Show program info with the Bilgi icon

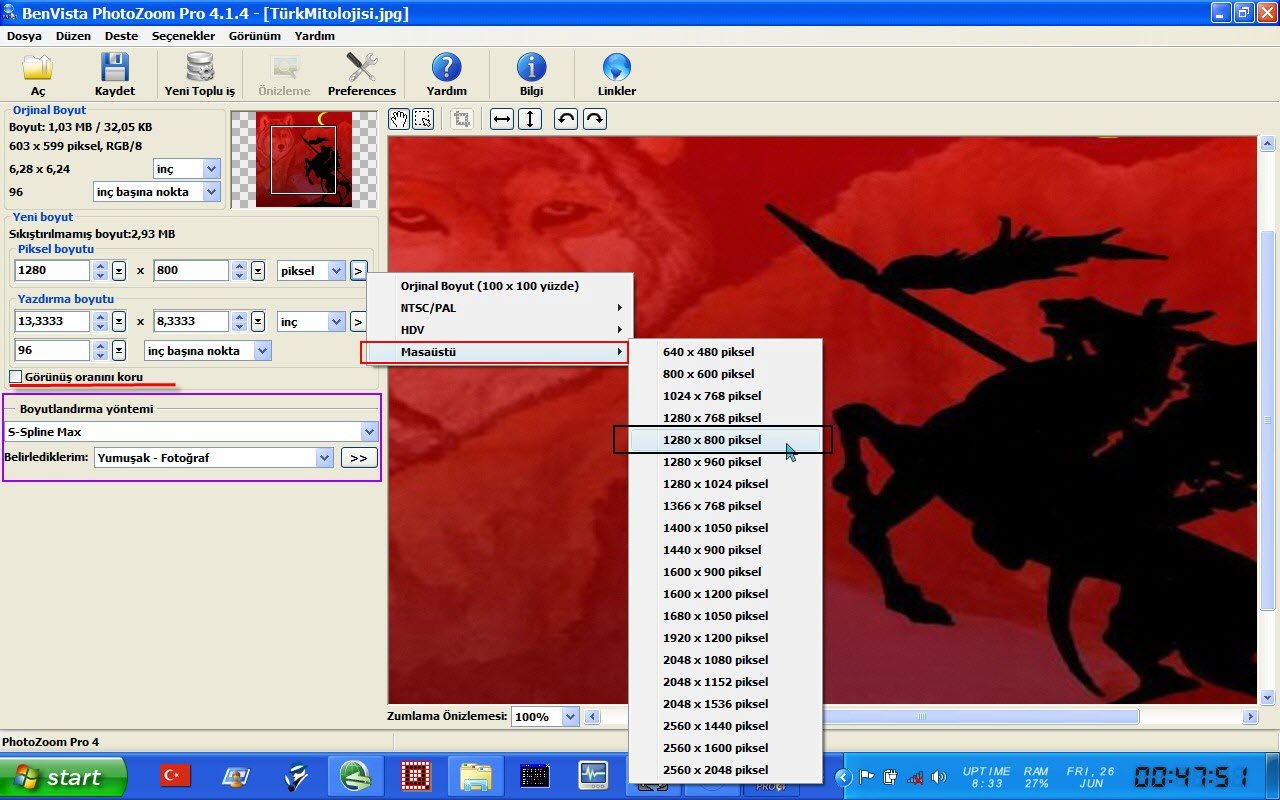[x=531, y=73]
